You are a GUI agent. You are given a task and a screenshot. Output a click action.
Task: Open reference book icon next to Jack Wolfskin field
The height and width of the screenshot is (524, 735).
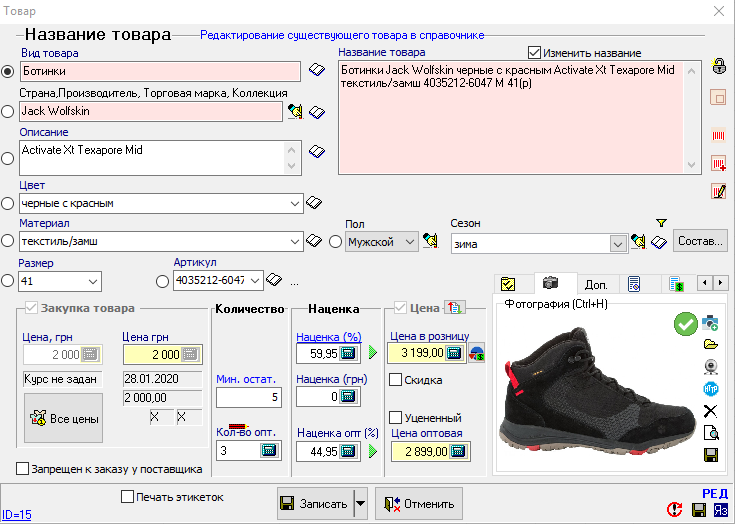[317, 112]
